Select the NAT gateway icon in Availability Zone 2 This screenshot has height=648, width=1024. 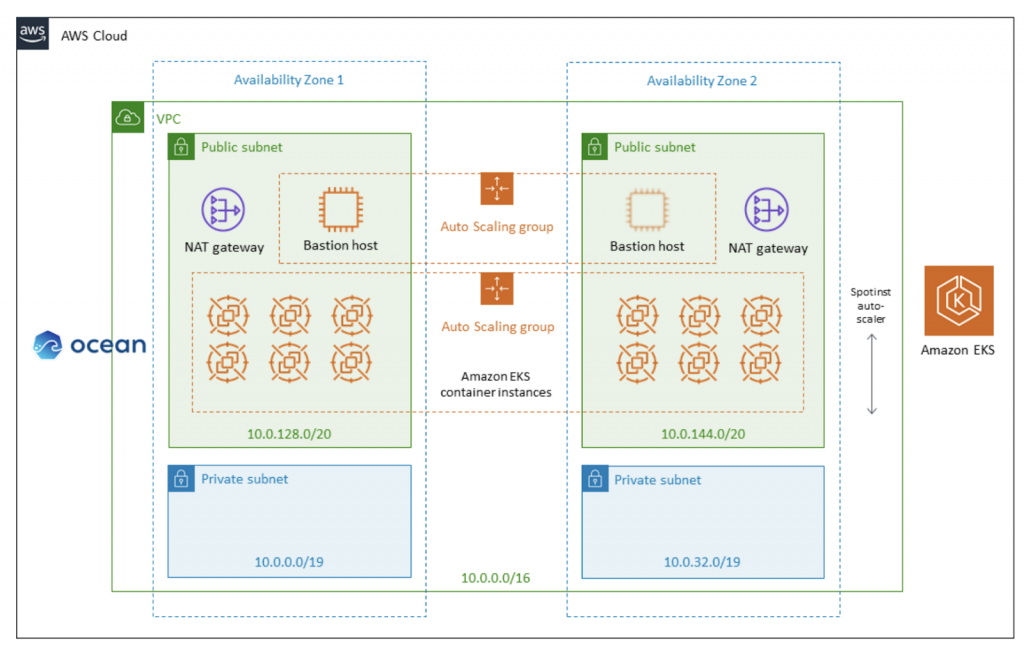[x=767, y=210]
